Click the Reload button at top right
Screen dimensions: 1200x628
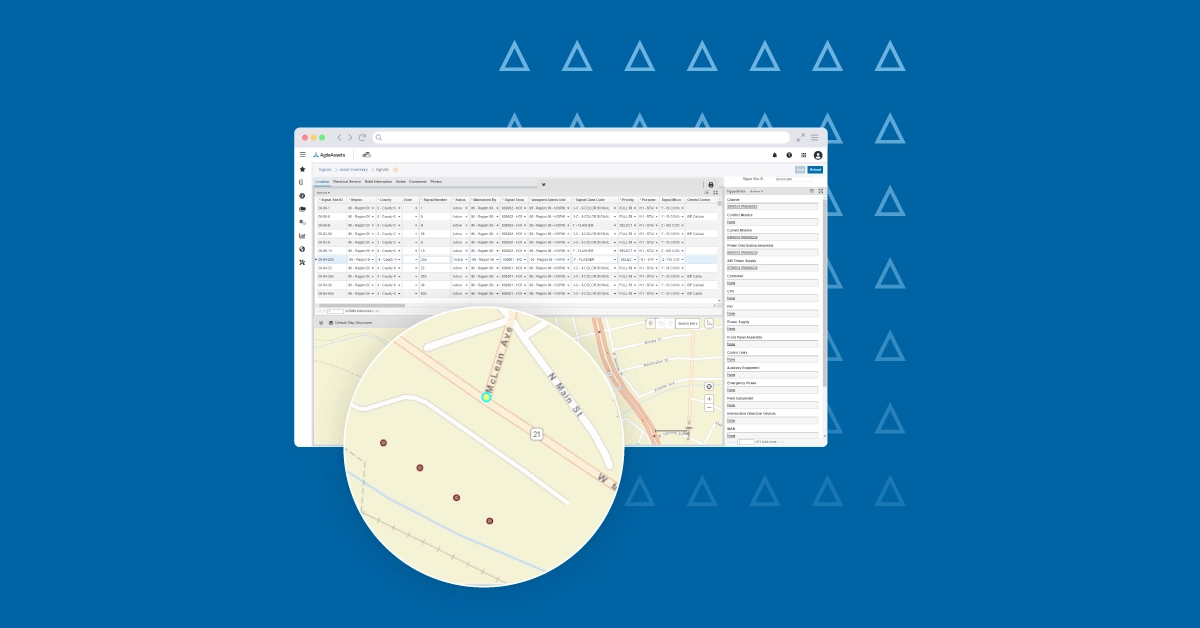813,170
